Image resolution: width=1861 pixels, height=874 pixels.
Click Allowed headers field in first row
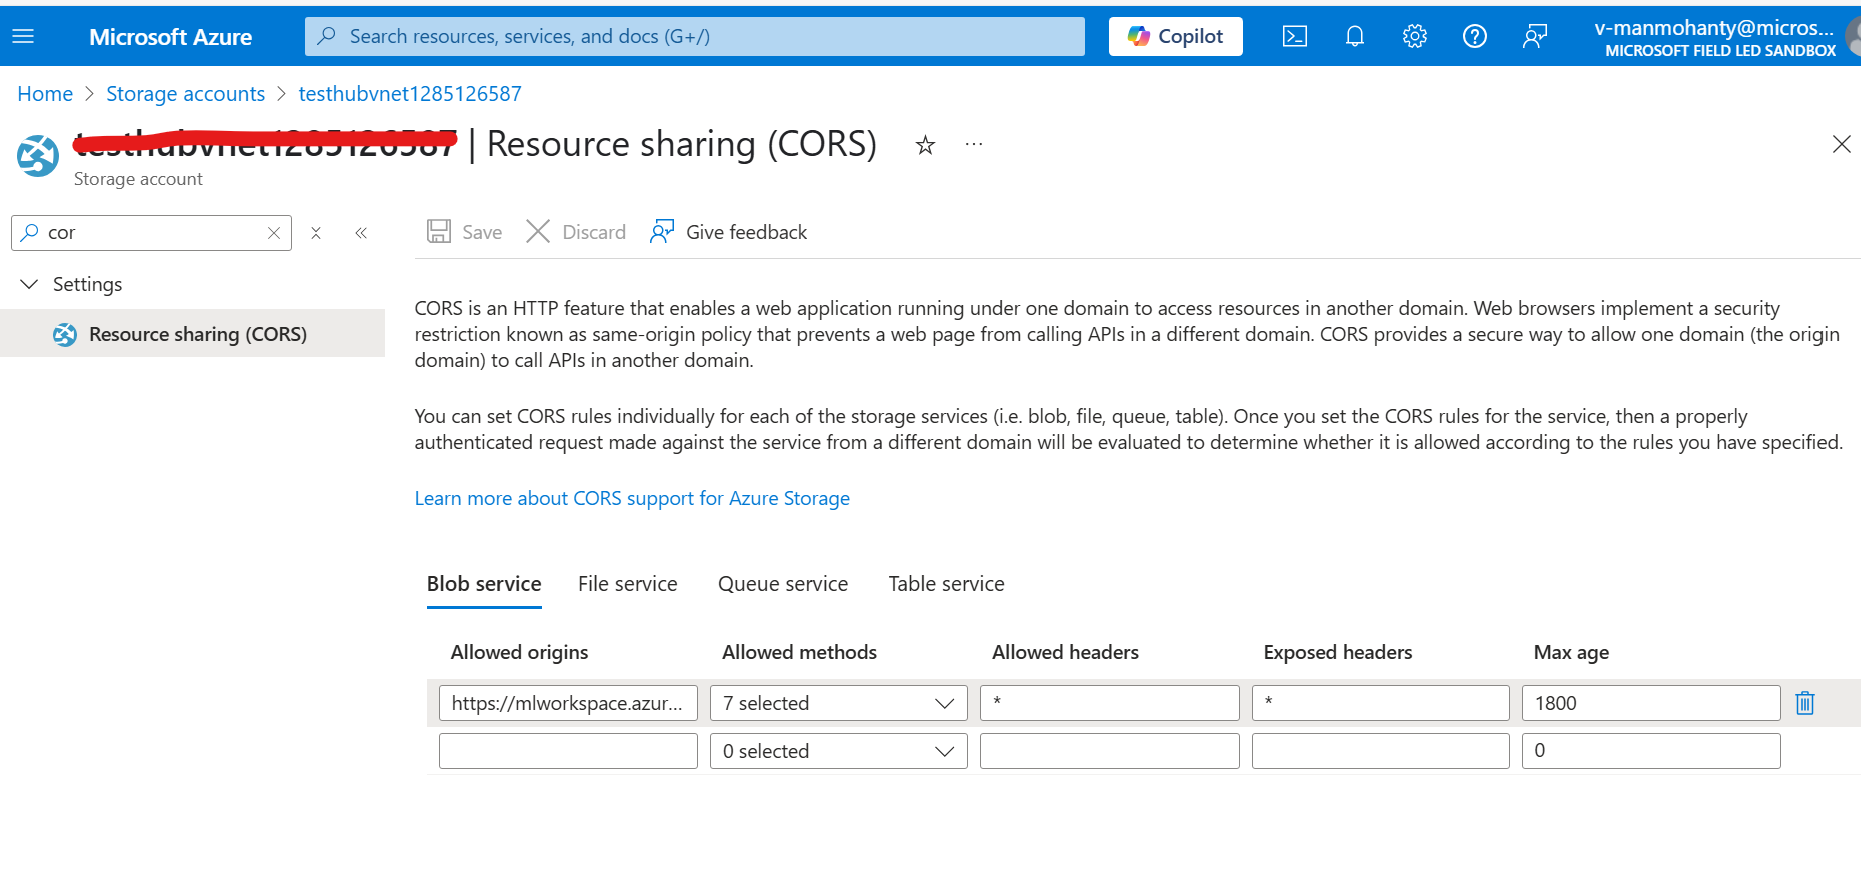(x=1109, y=703)
